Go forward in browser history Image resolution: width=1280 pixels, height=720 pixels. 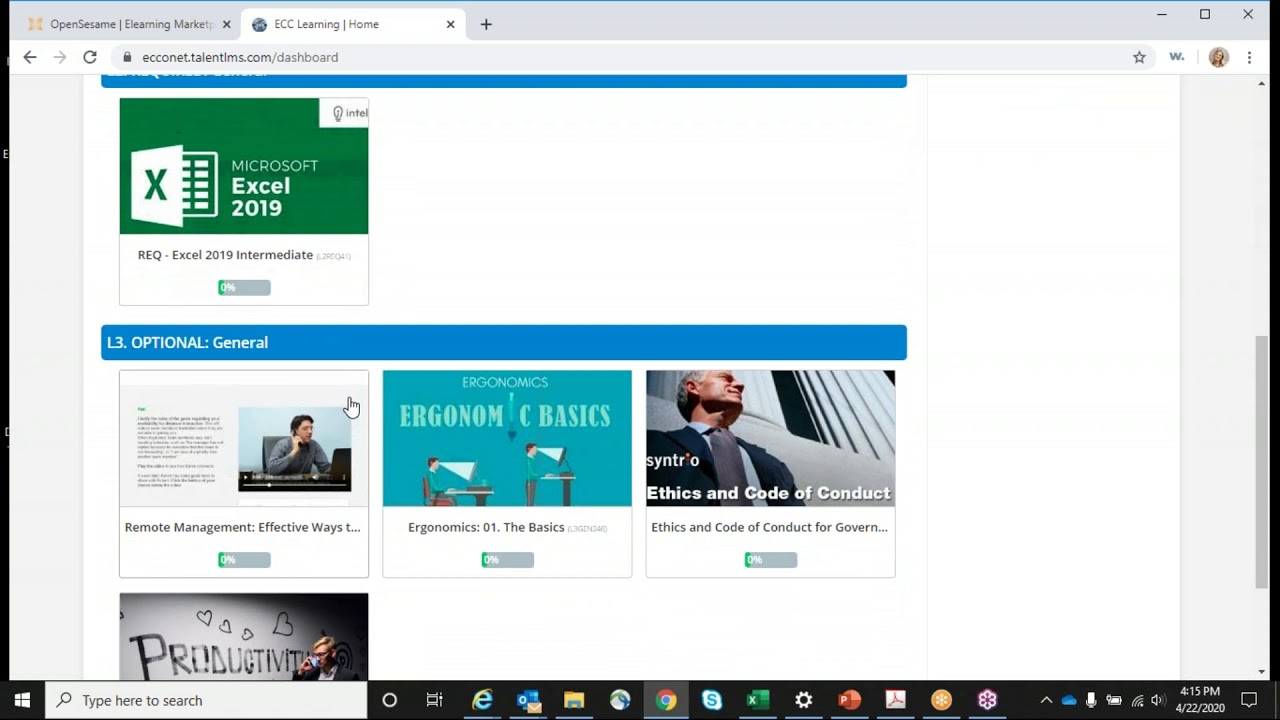tap(60, 57)
